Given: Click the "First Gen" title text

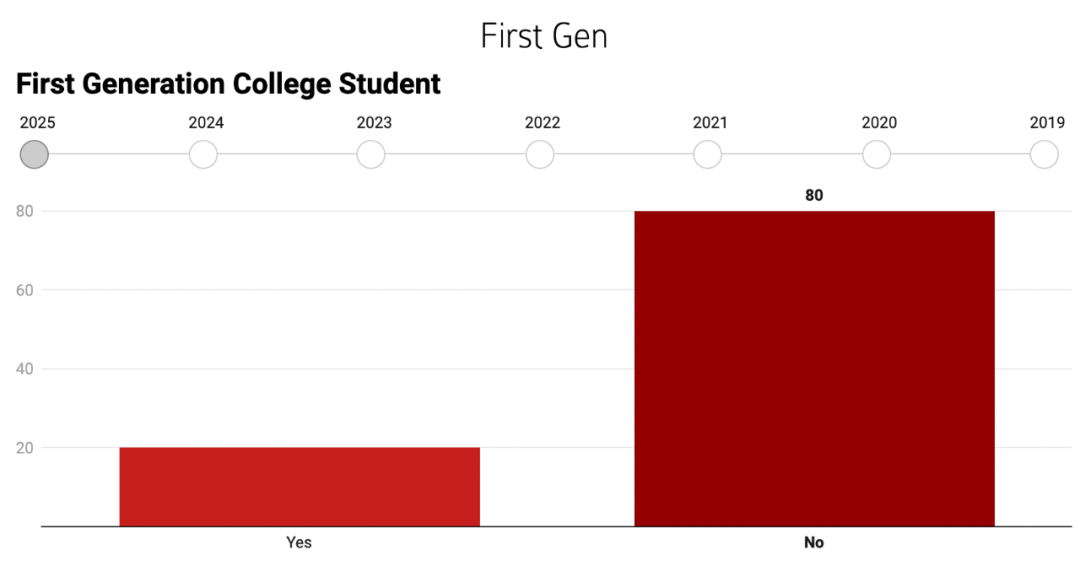Looking at the screenshot, I should coord(543,37).
